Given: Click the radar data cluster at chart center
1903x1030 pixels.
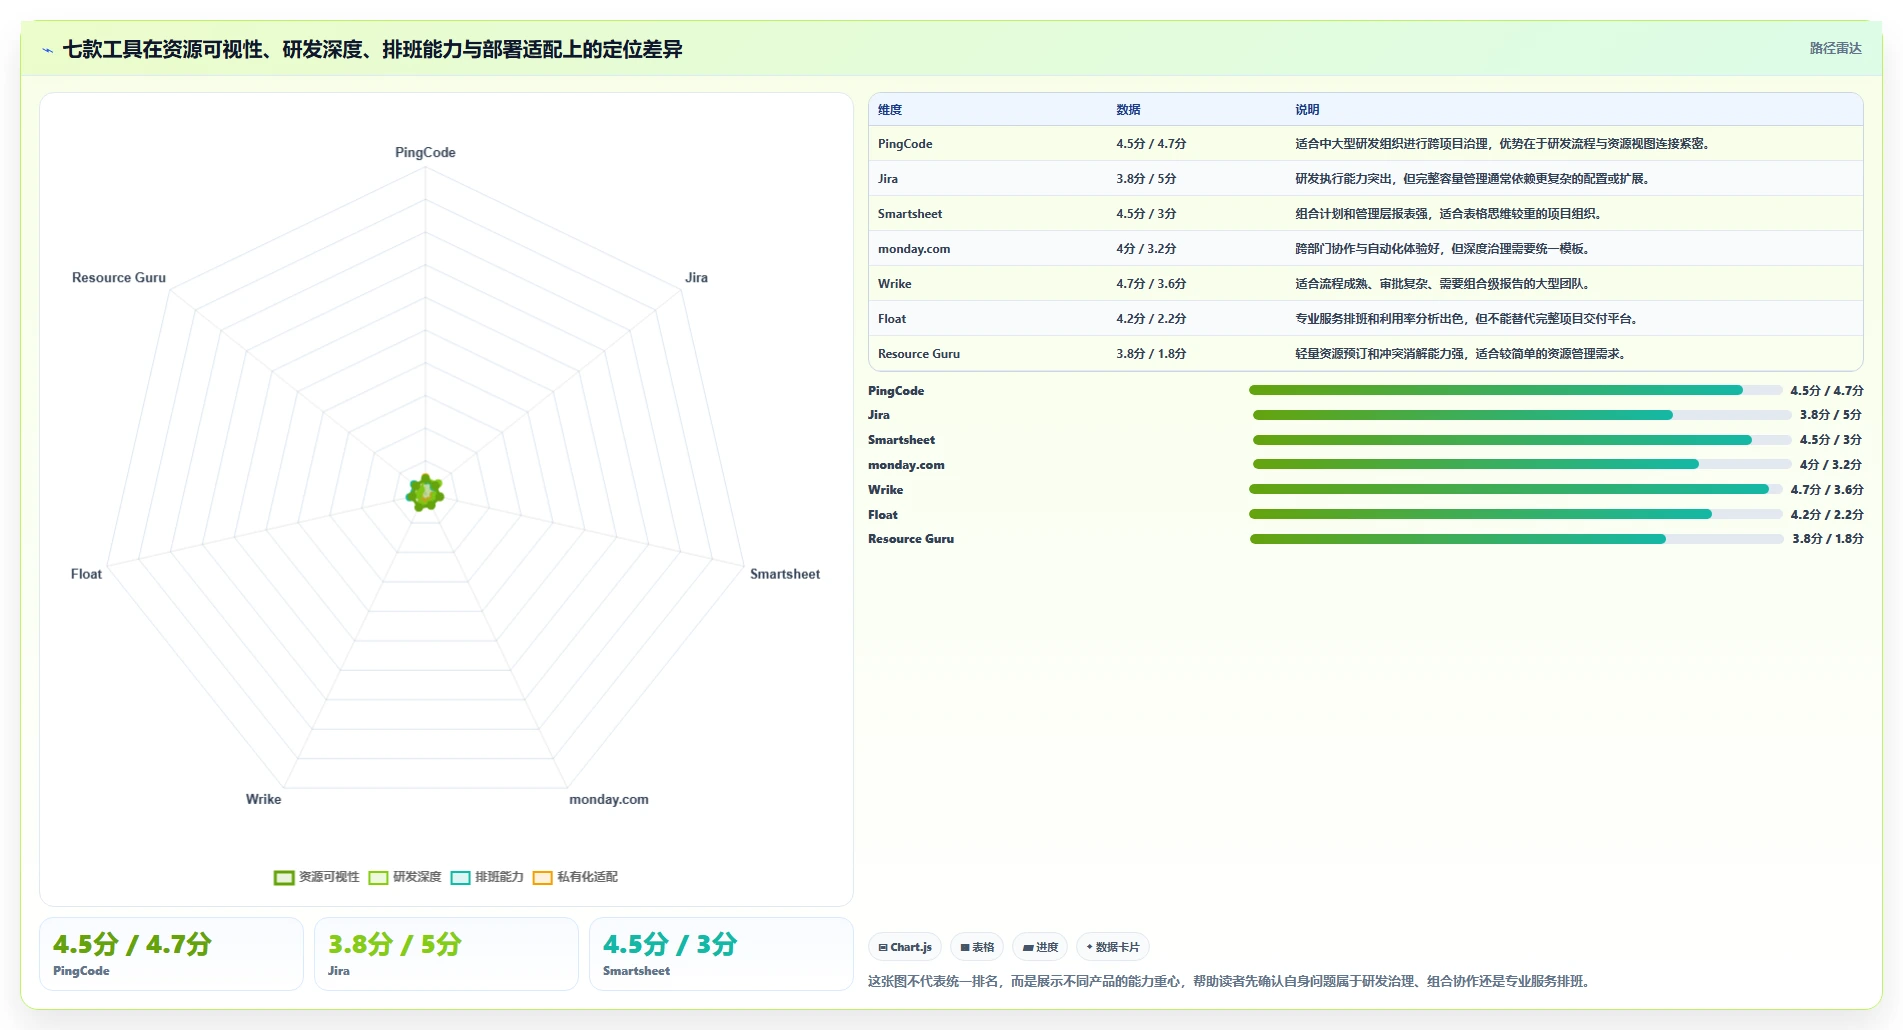Looking at the screenshot, I should (x=425, y=493).
